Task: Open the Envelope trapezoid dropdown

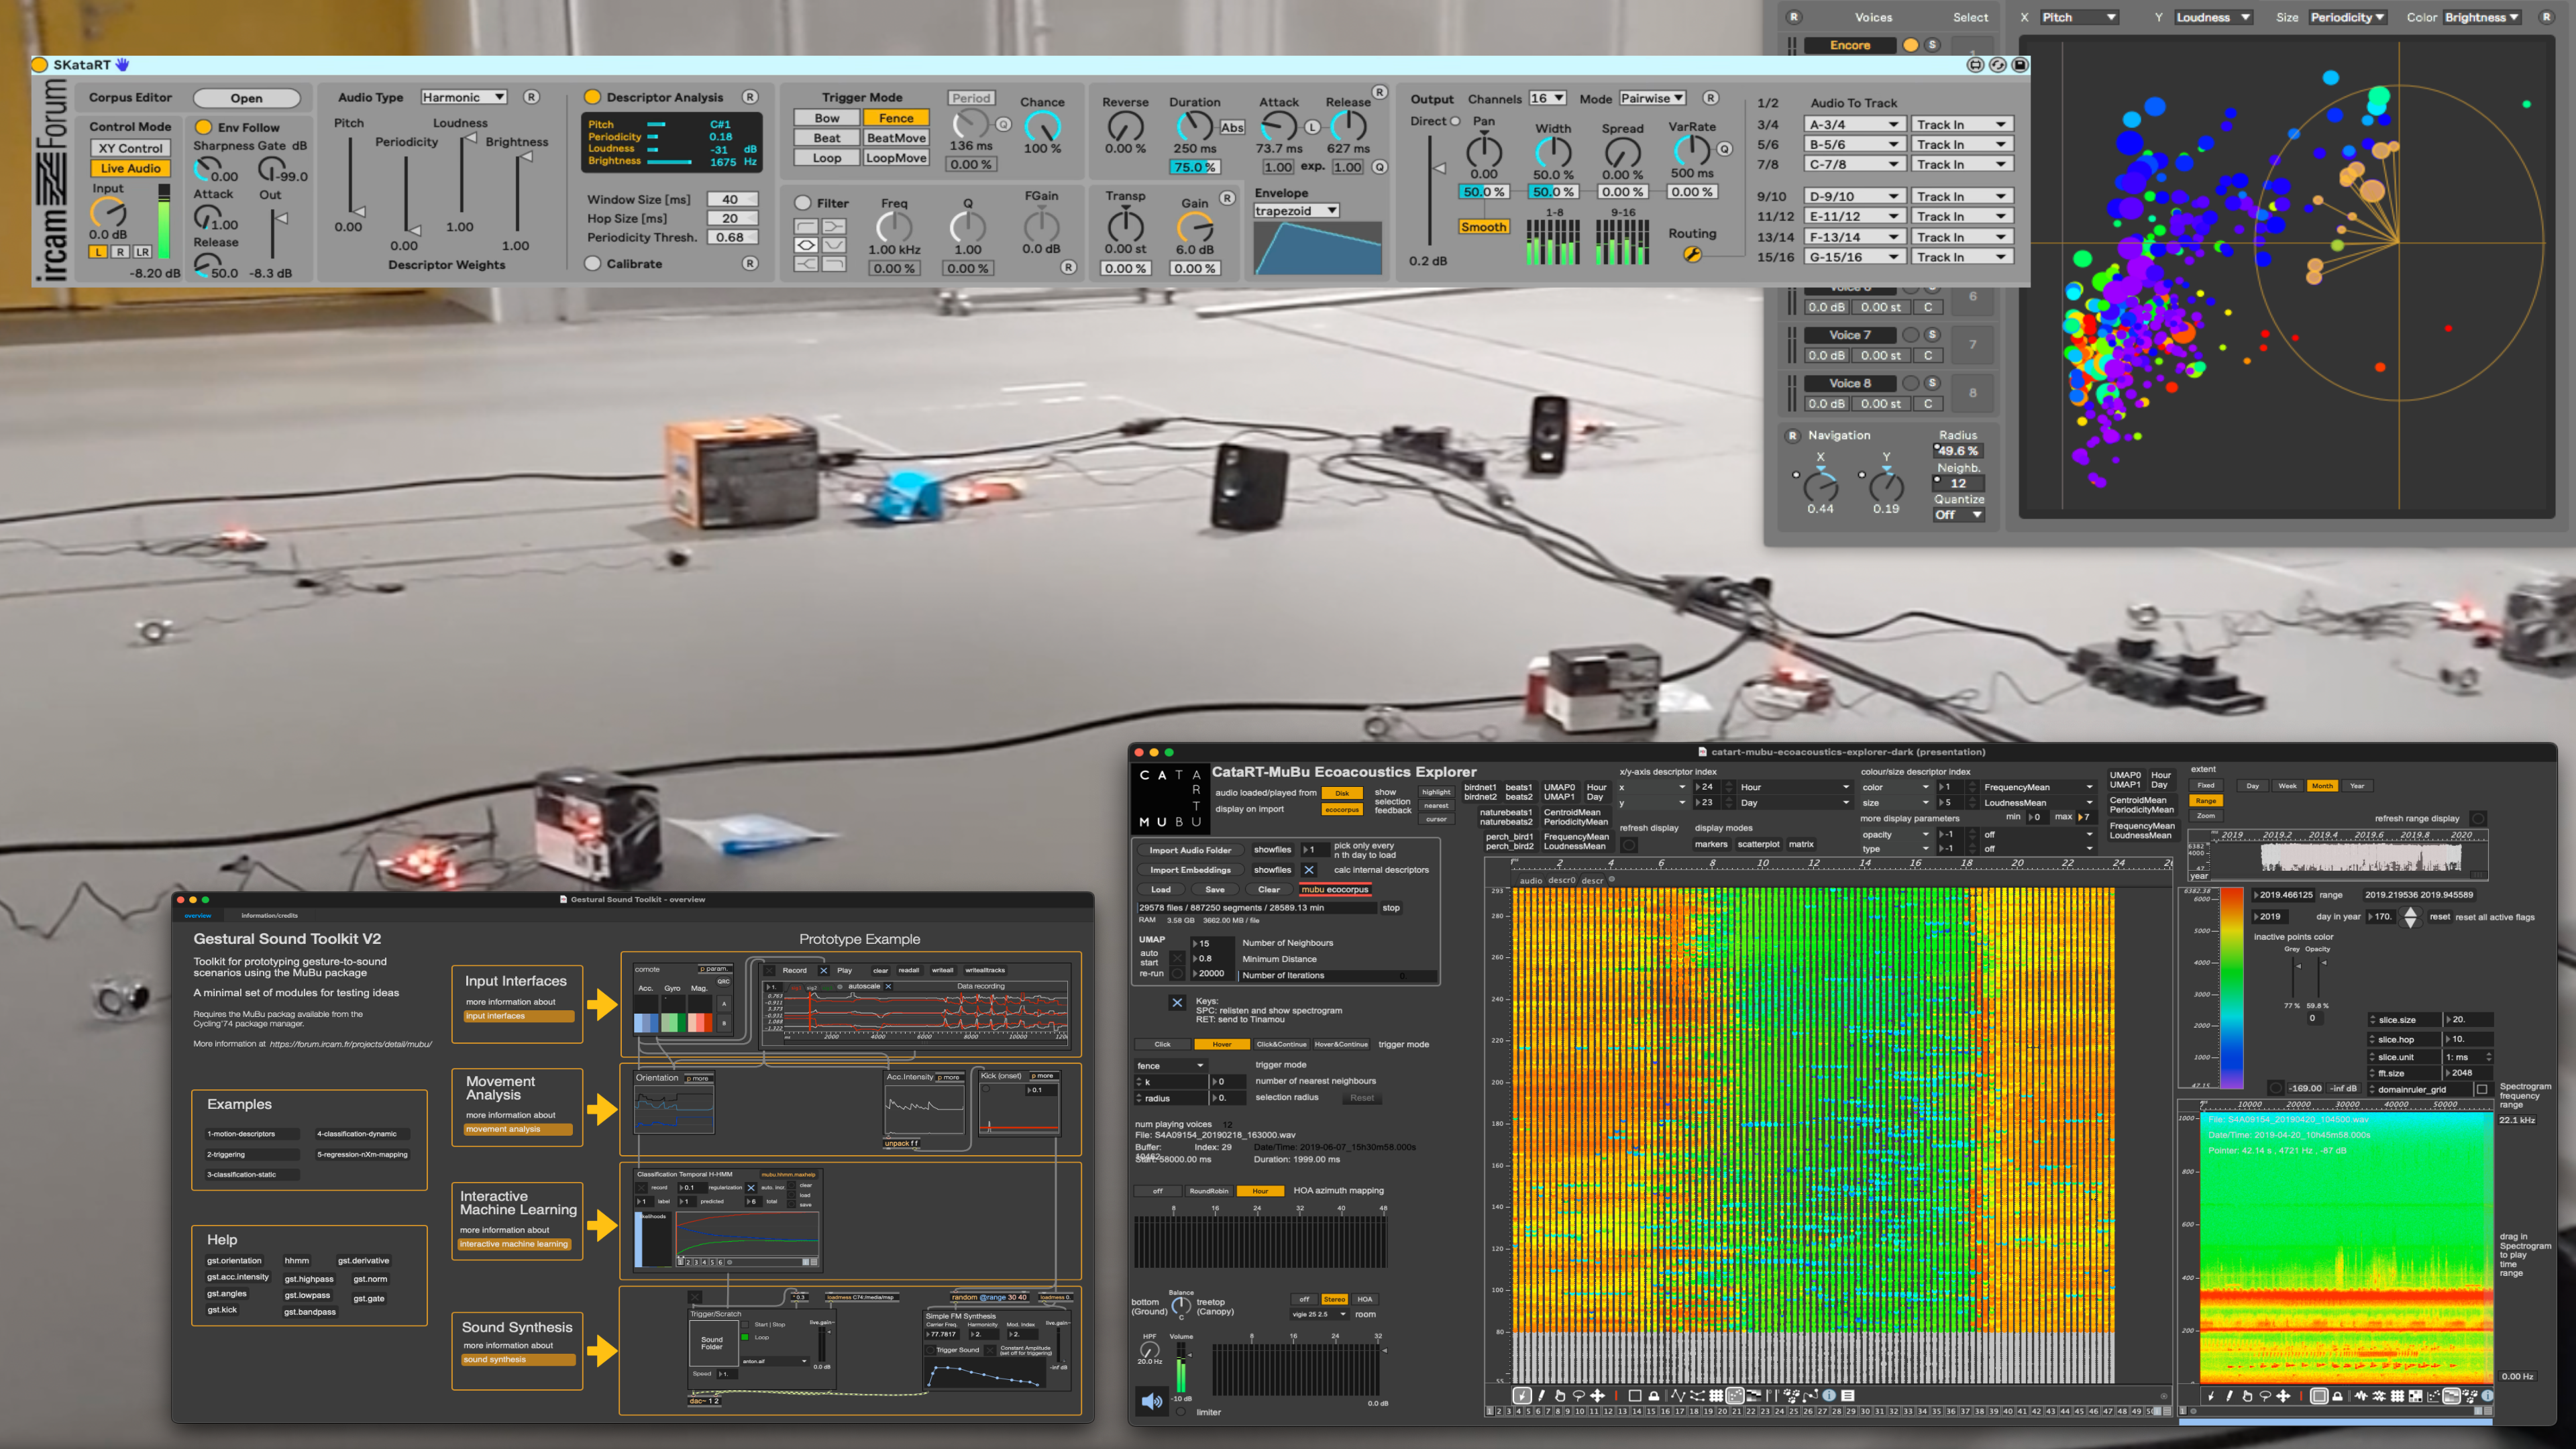Action: click(1296, 211)
